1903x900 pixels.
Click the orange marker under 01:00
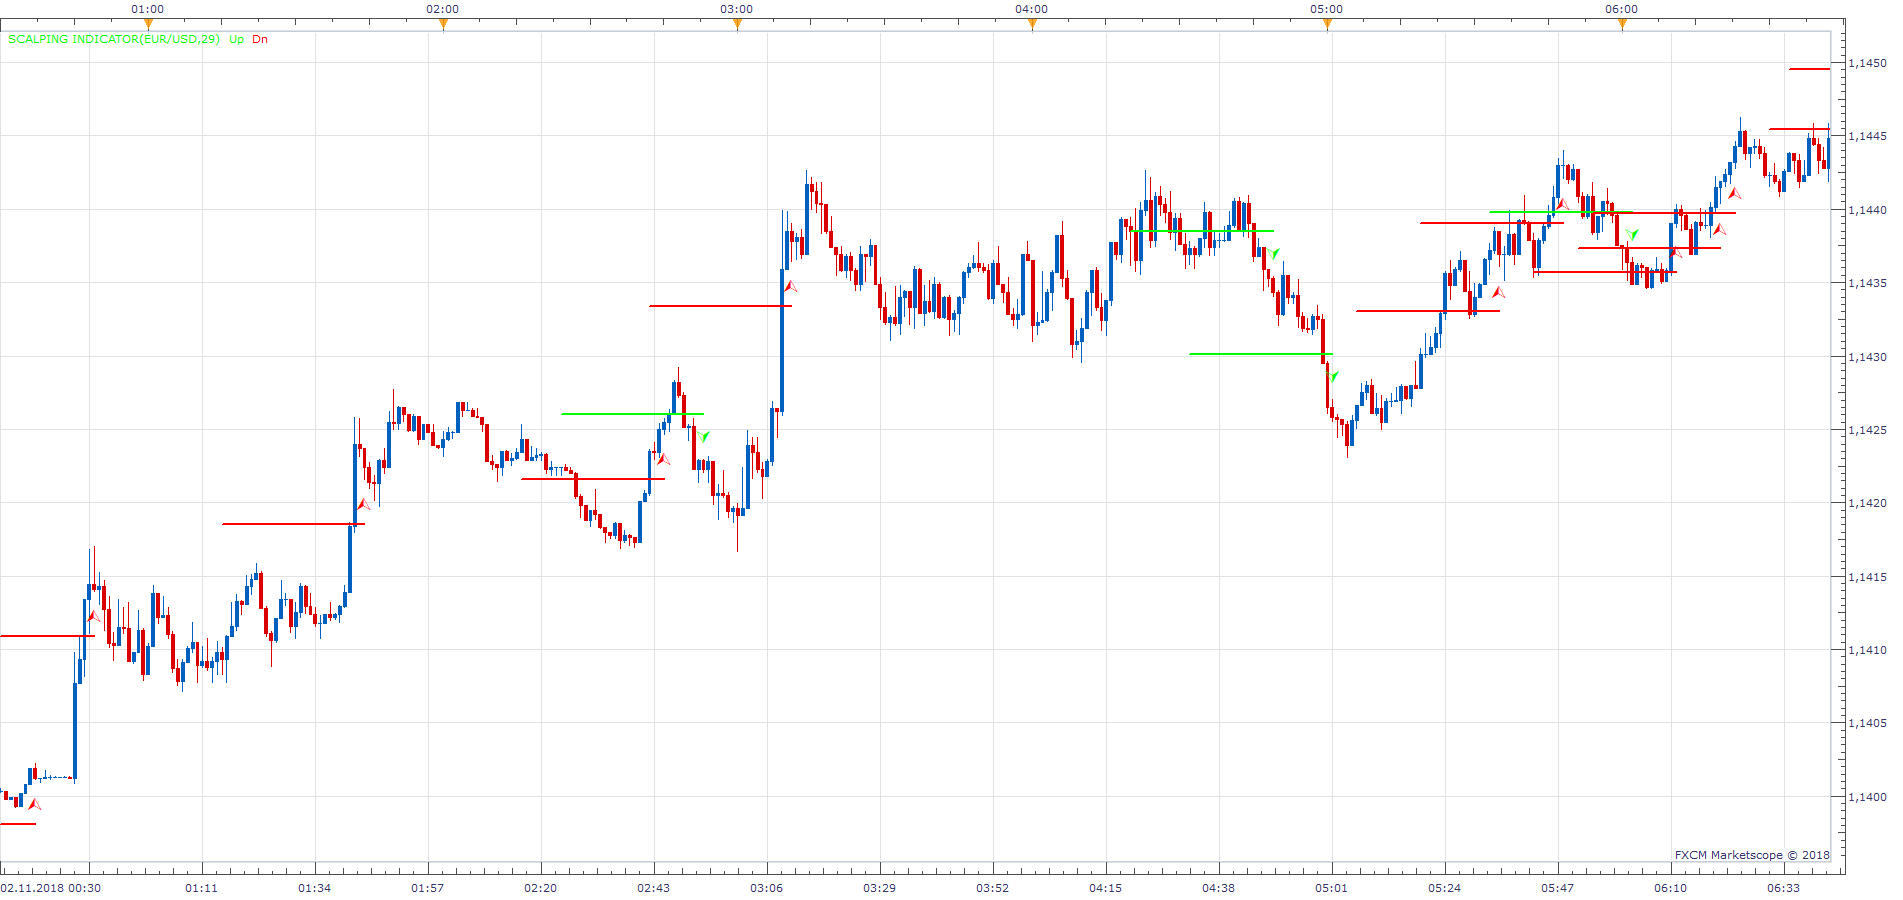[x=148, y=25]
